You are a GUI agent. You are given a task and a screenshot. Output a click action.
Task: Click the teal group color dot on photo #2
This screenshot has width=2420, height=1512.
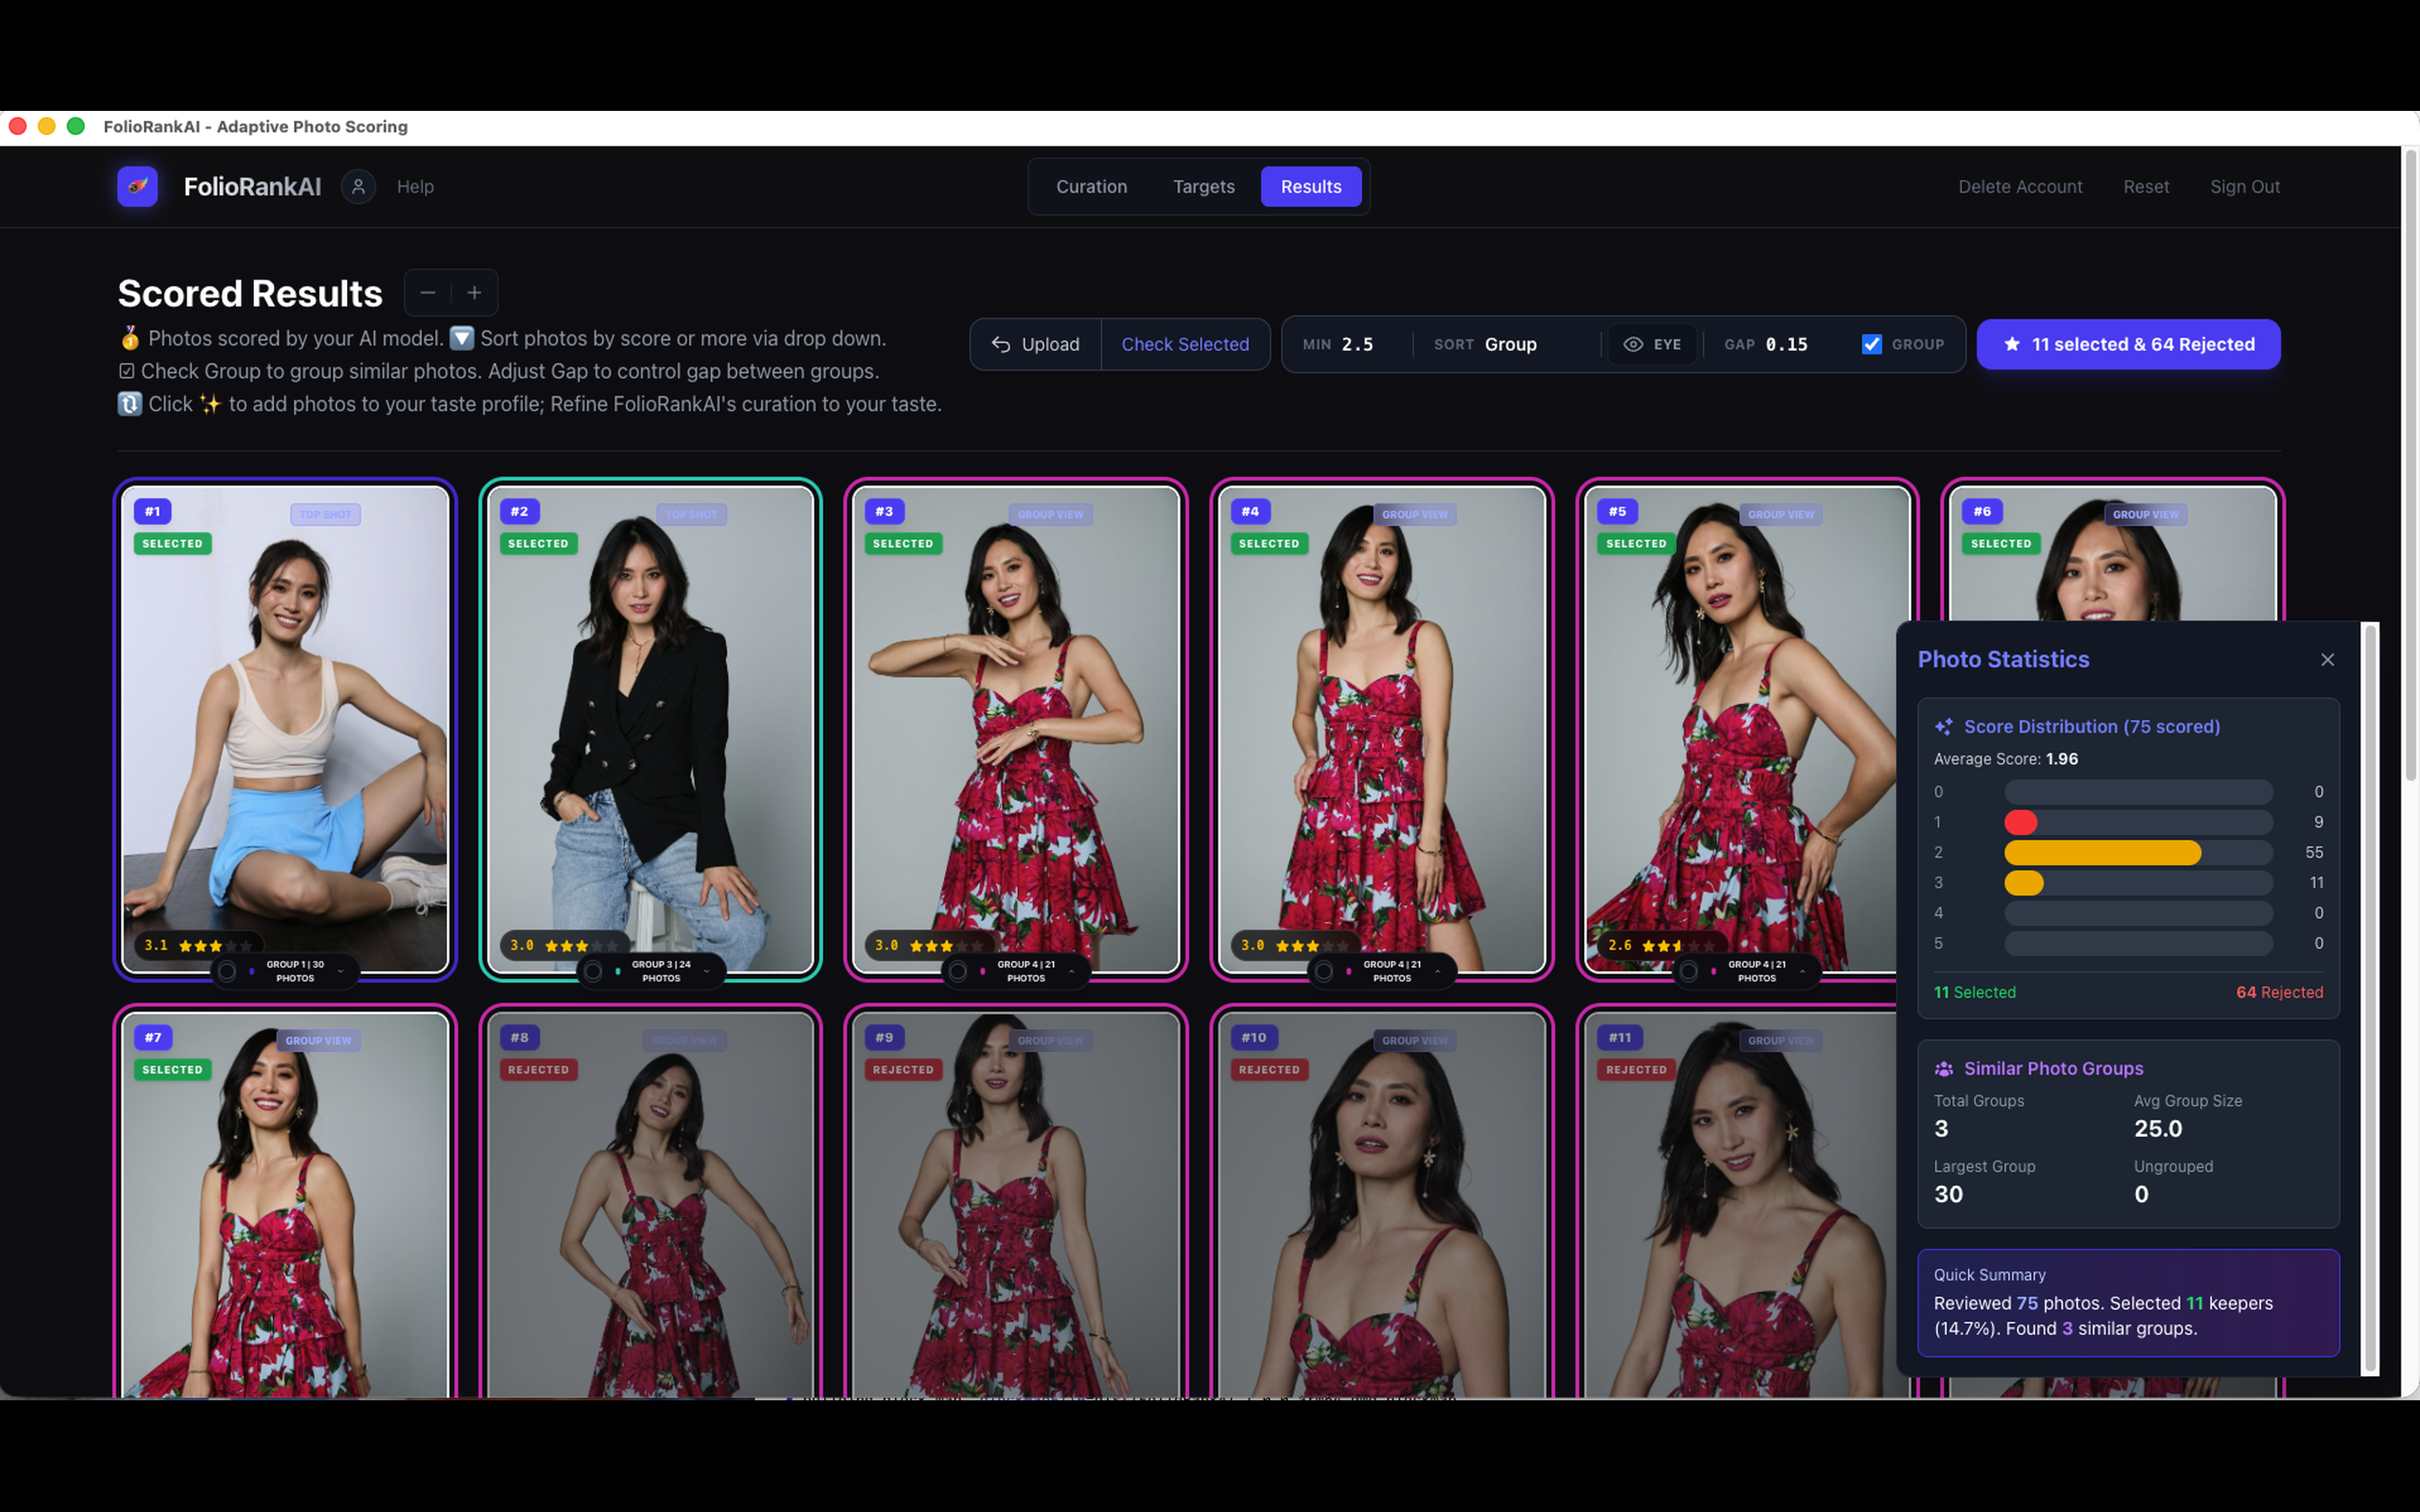pos(617,971)
